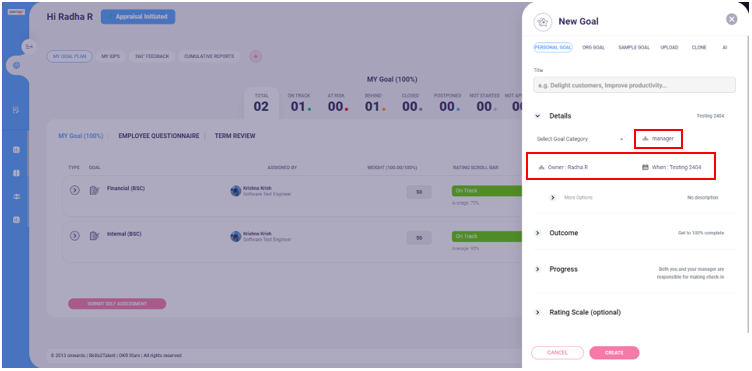Open the Select Goal Category dropdown
This screenshot has height=371, width=752.
(x=580, y=139)
